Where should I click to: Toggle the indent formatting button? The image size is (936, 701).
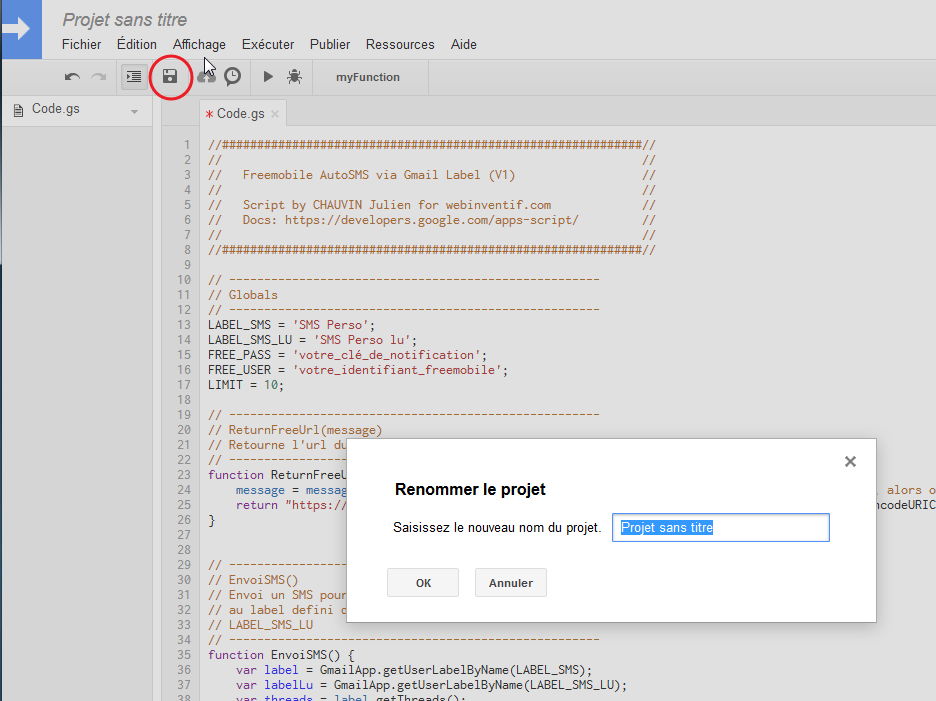tap(134, 77)
